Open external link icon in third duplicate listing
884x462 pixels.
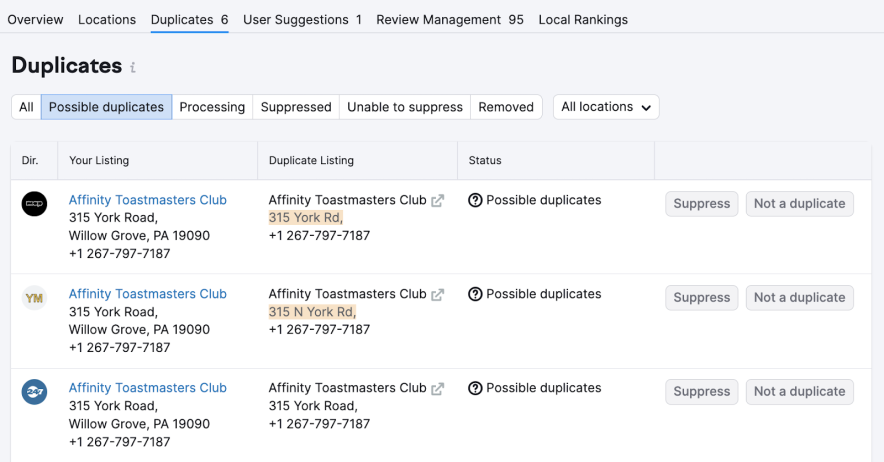(x=437, y=388)
